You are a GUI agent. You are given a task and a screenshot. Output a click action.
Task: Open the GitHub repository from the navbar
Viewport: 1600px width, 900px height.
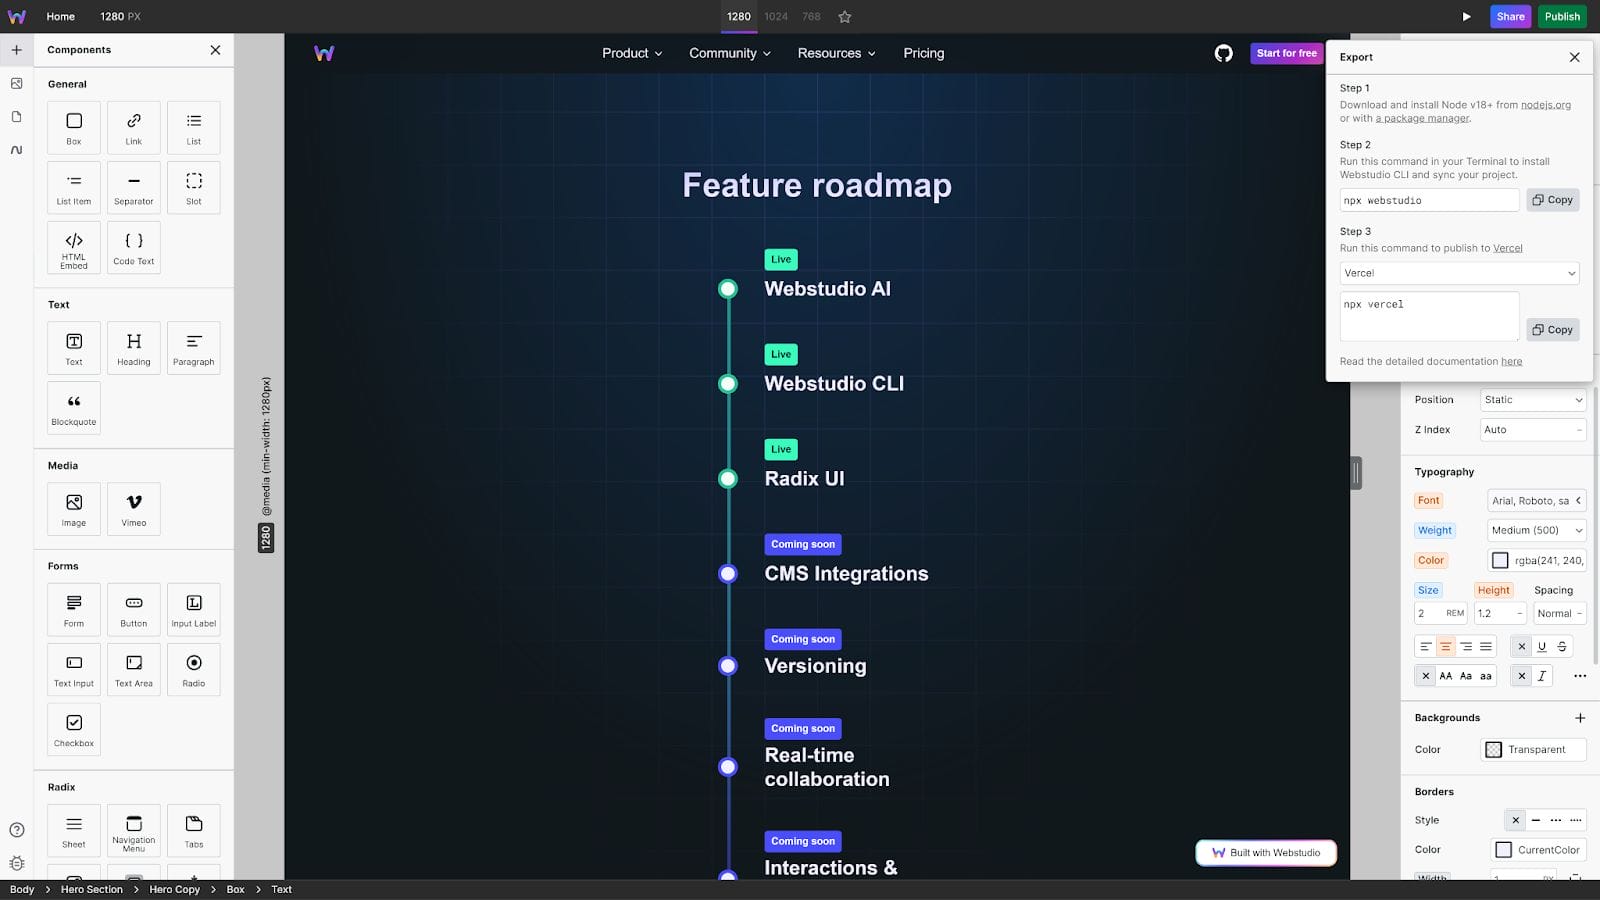pos(1224,53)
